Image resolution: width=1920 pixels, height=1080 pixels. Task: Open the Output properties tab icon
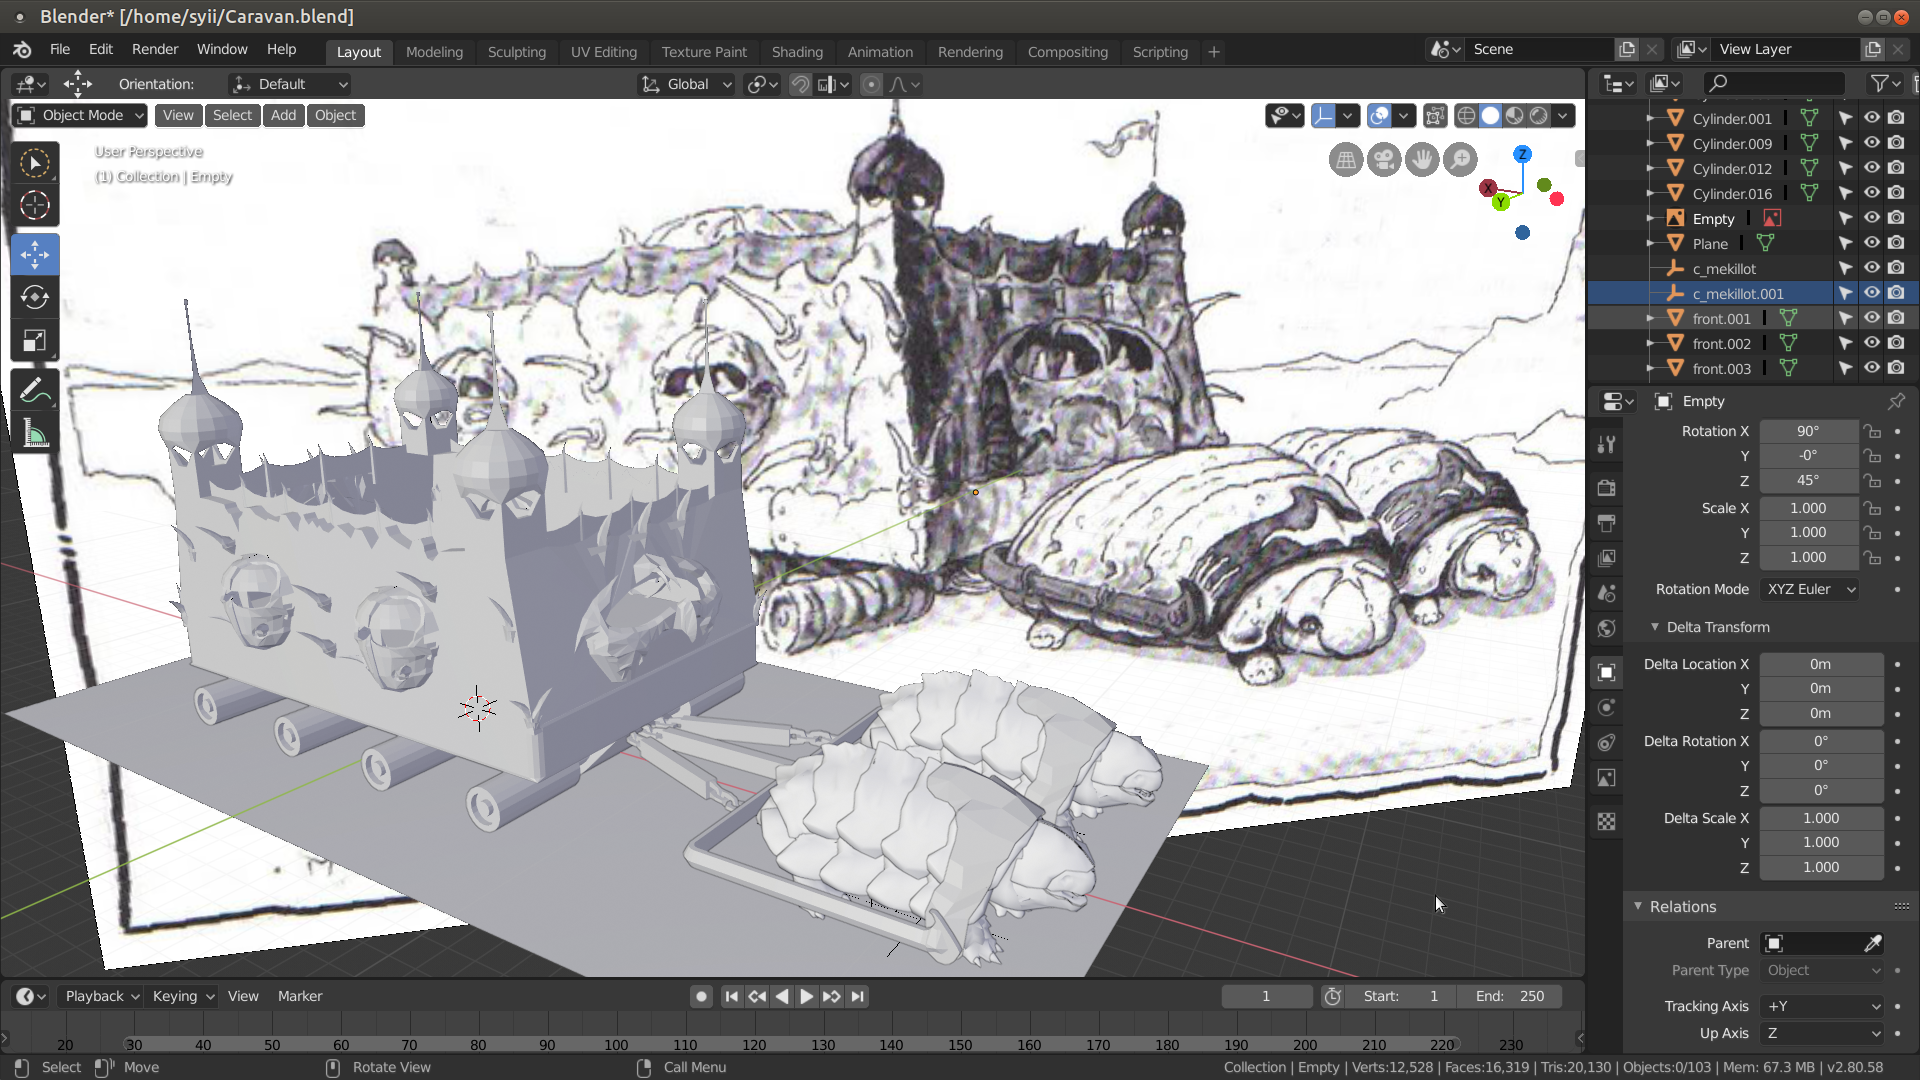click(x=1607, y=523)
